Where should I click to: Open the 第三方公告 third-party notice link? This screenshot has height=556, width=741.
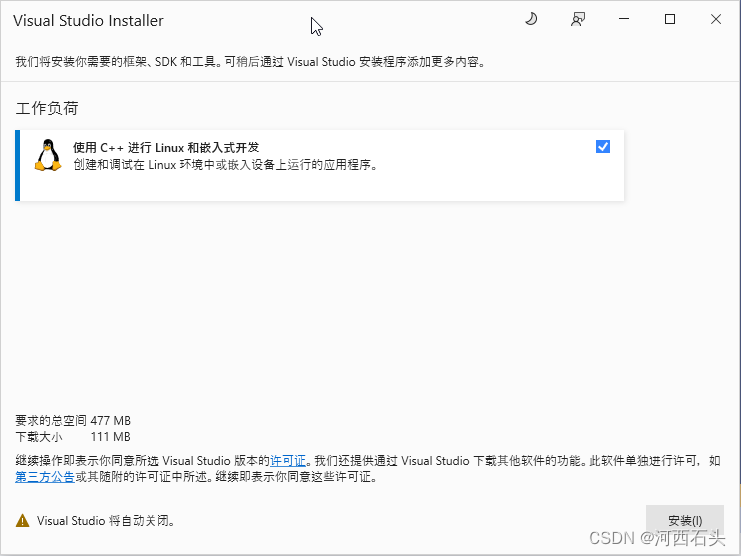pos(45,477)
